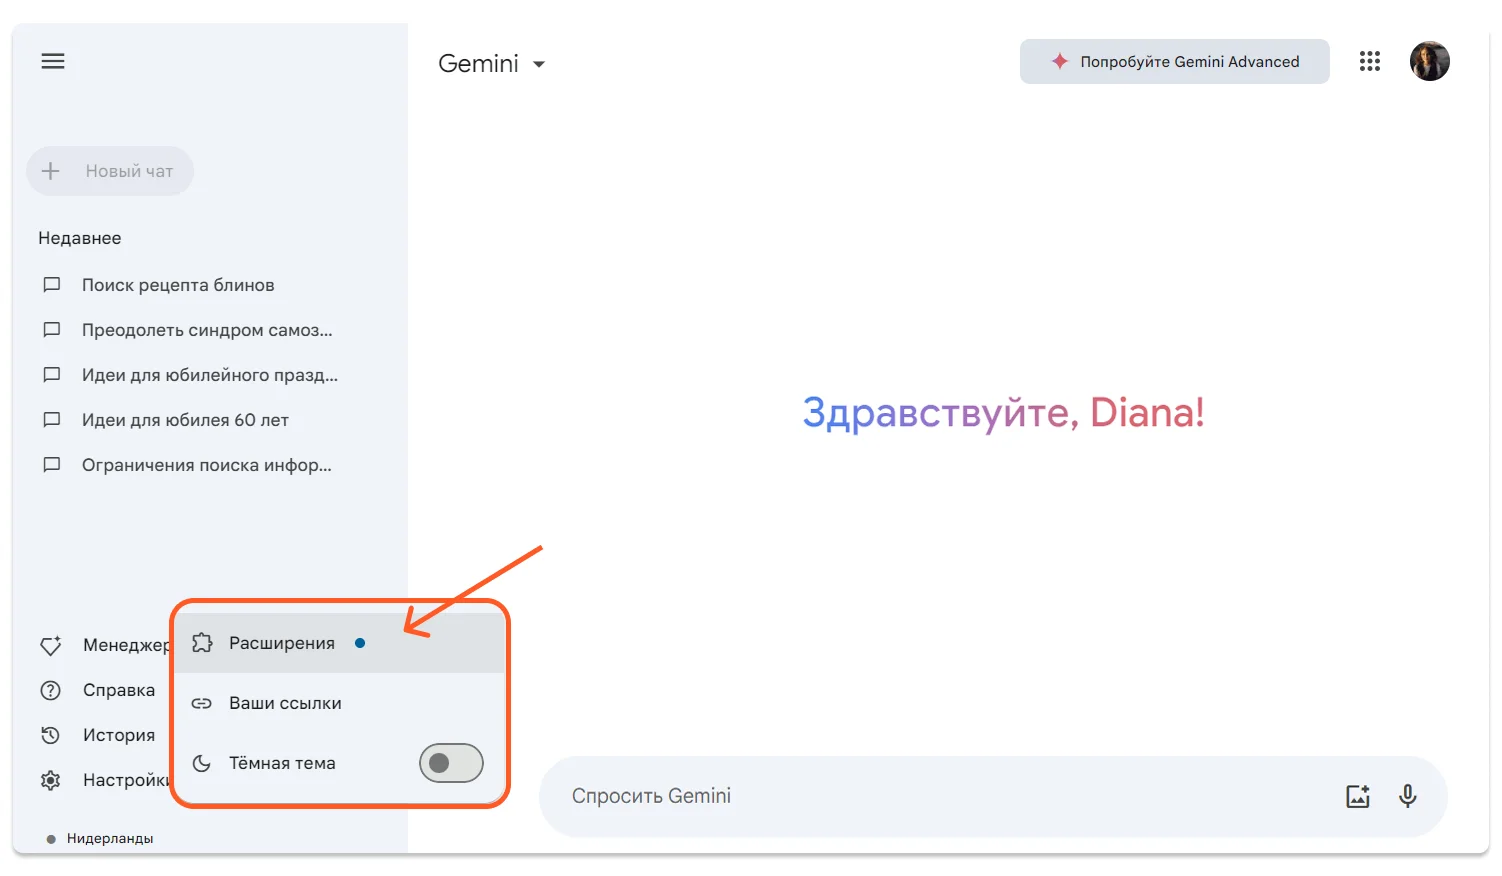1502x876 pixels.
Task: Click the Google apps grid icon
Action: click(1369, 62)
